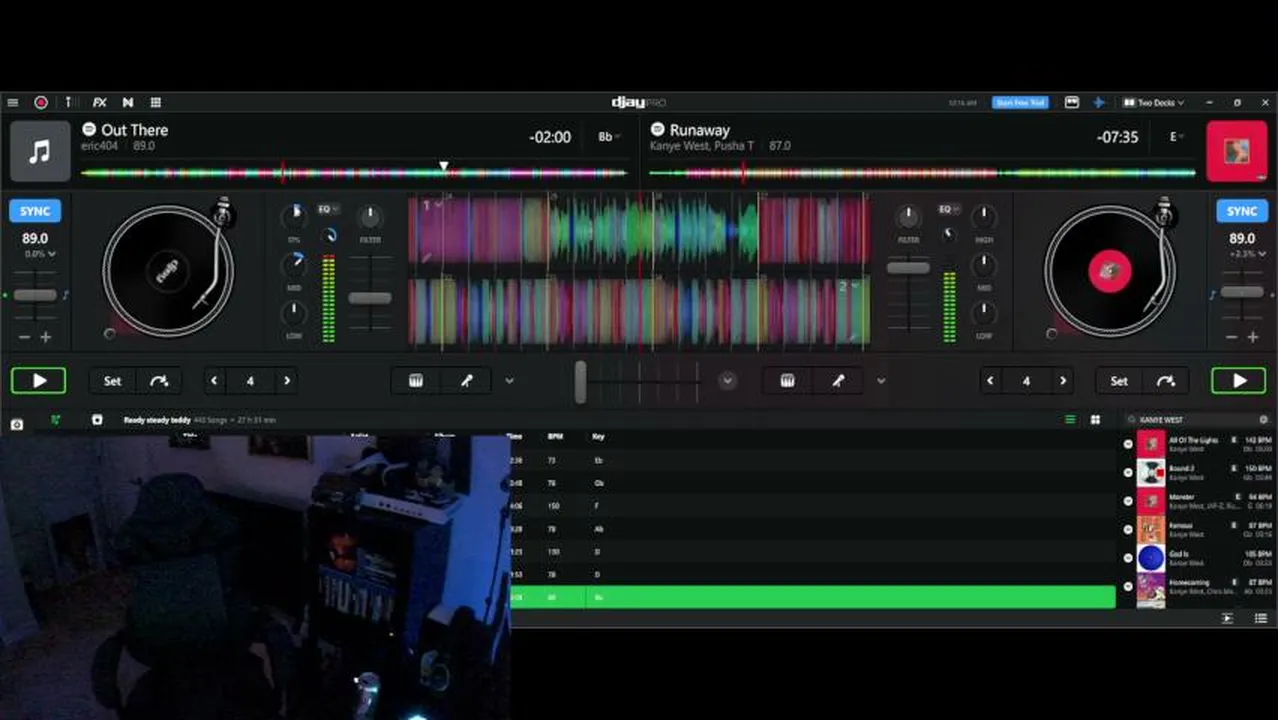
Task: Click the blue Automix AI sparkle icon
Action: 1099,102
